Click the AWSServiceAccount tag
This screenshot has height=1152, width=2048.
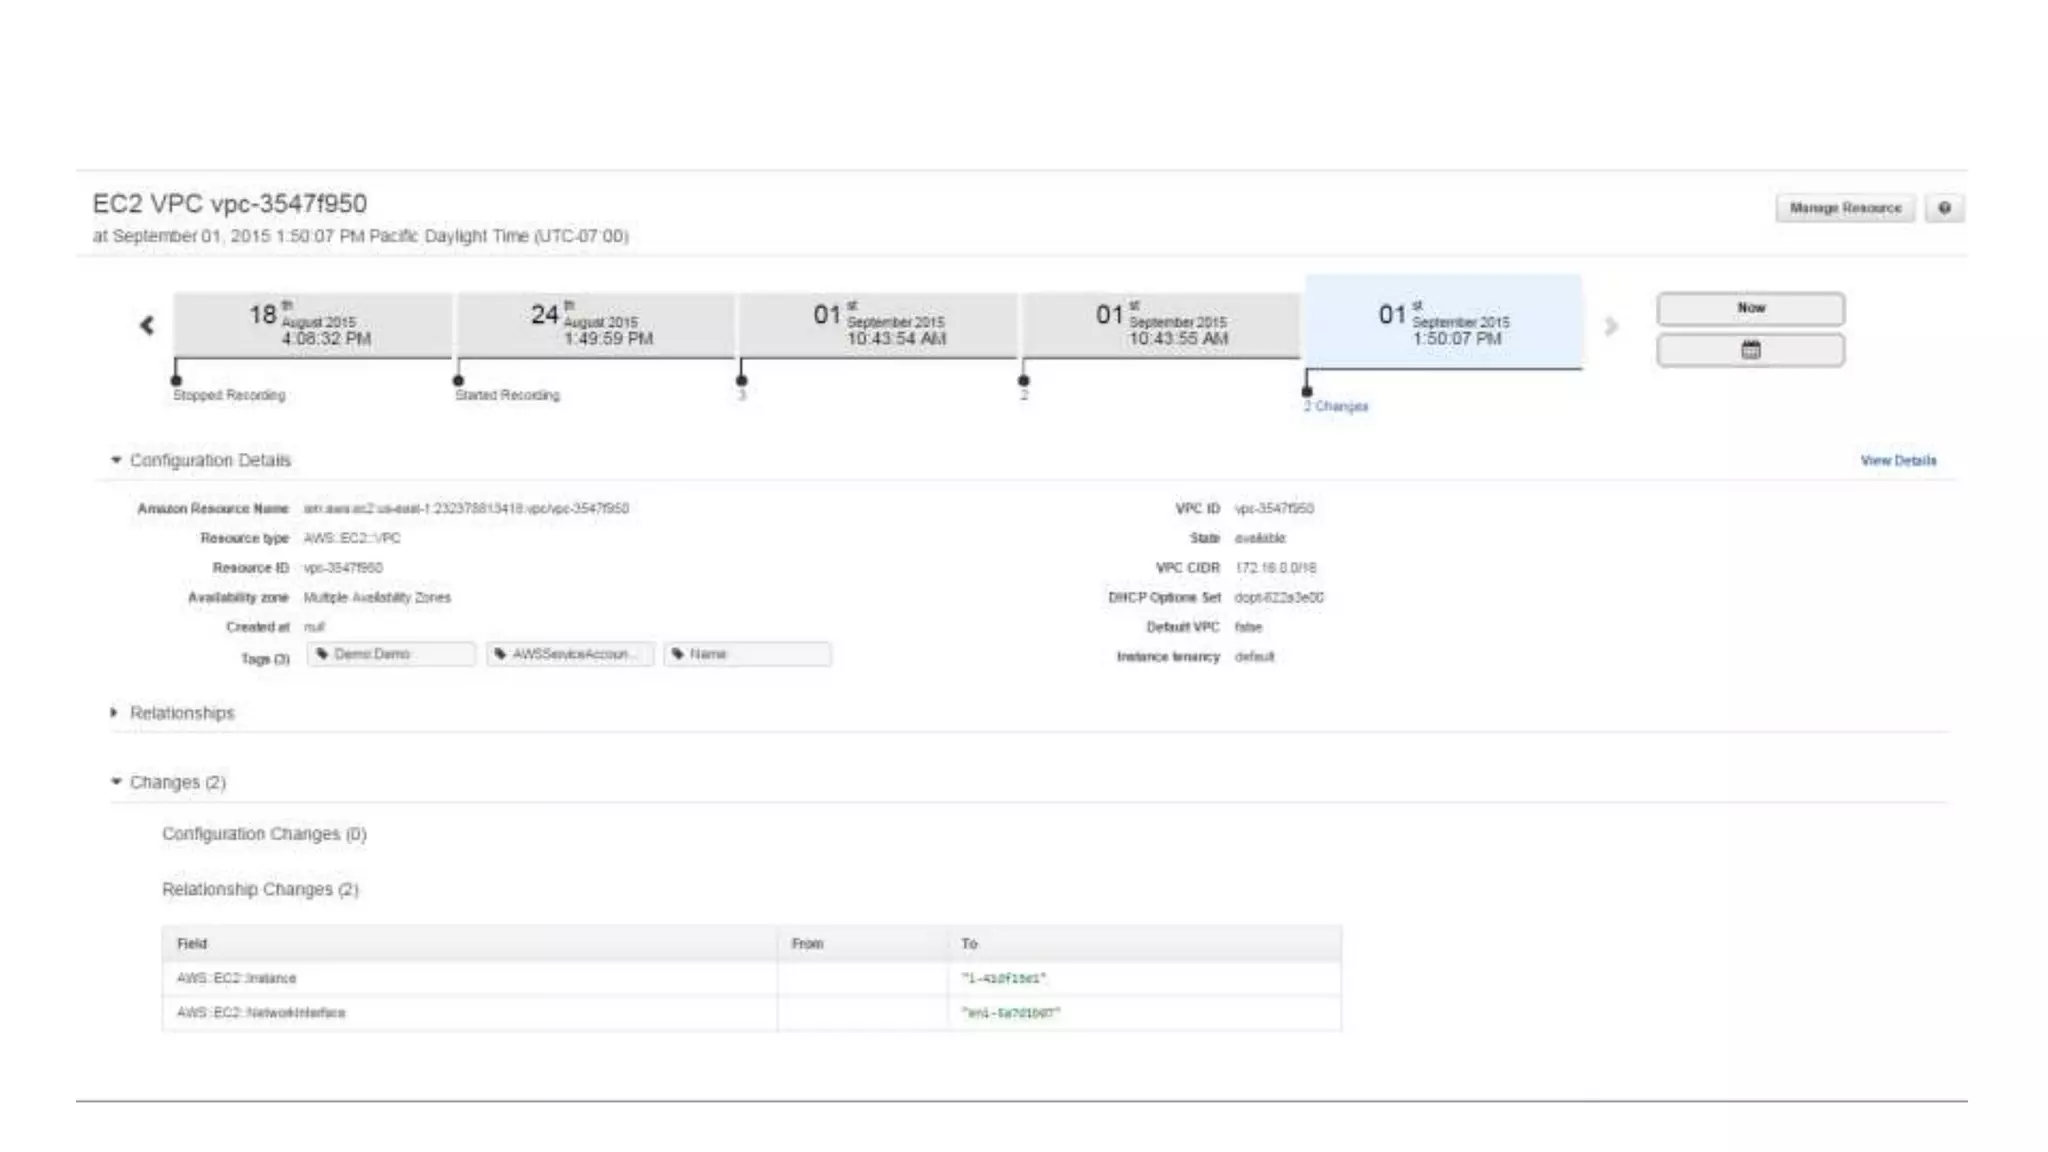(x=570, y=654)
